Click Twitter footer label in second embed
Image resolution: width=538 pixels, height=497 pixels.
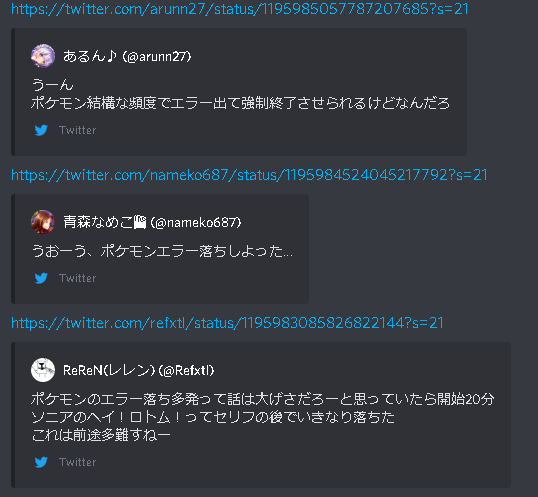click(x=78, y=278)
